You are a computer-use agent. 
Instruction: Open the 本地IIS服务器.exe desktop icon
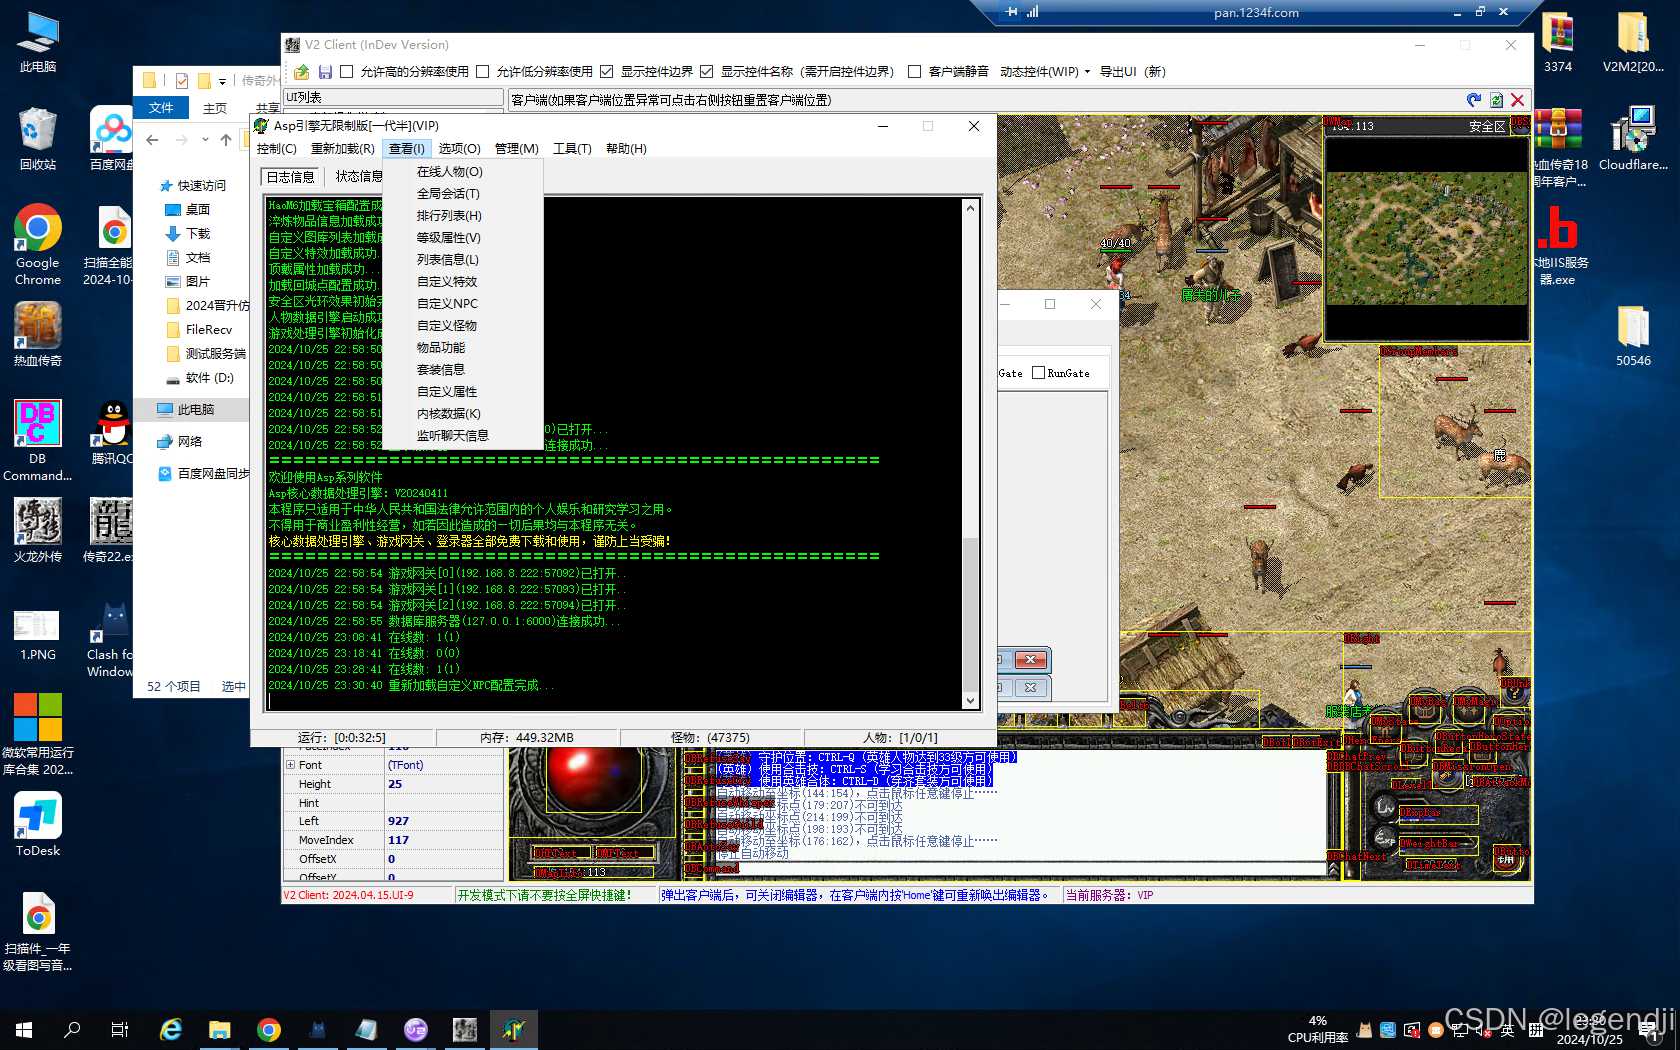(x=1561, y=245)
